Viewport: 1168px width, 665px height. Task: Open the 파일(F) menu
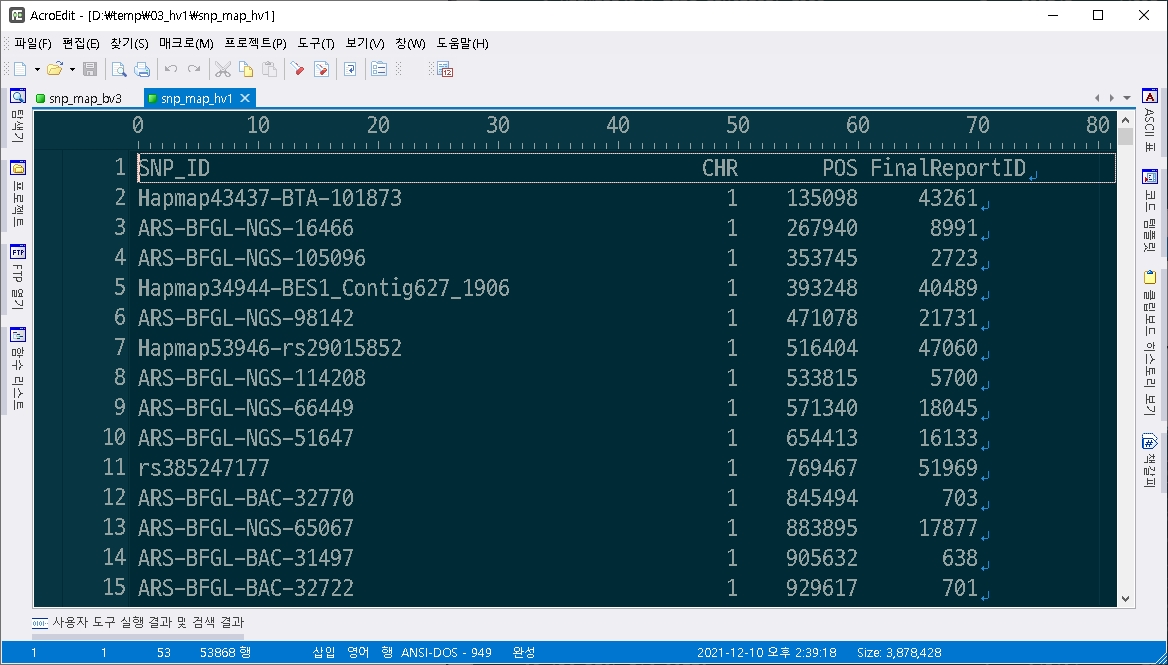point(33,43)
